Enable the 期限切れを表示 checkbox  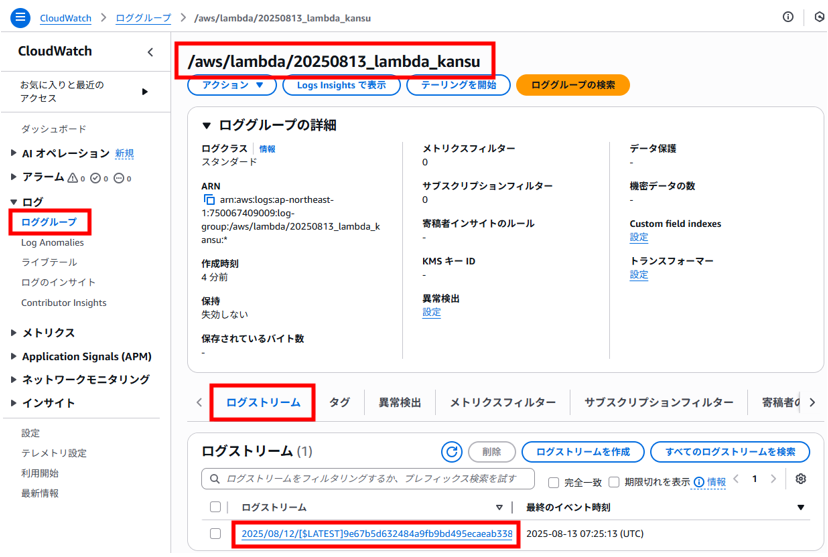[x=614, y=482]
